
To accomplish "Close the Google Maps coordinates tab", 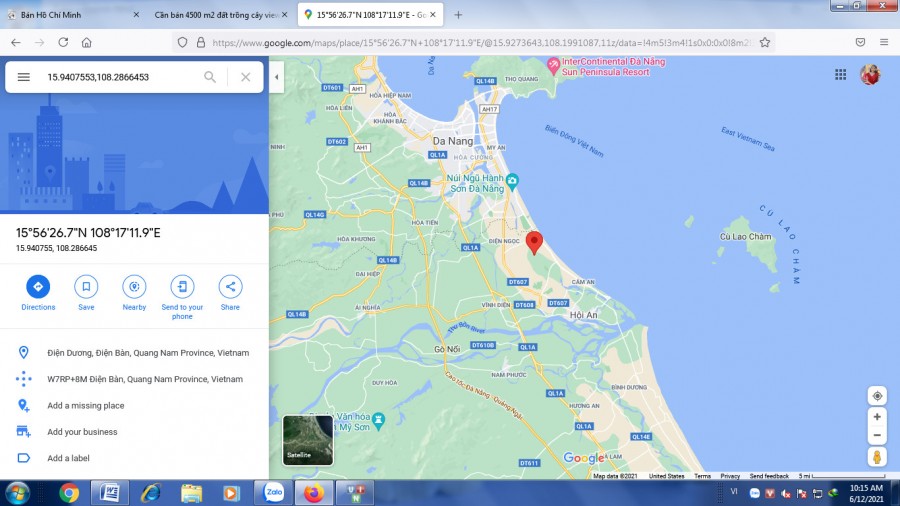I will (433, 15).
